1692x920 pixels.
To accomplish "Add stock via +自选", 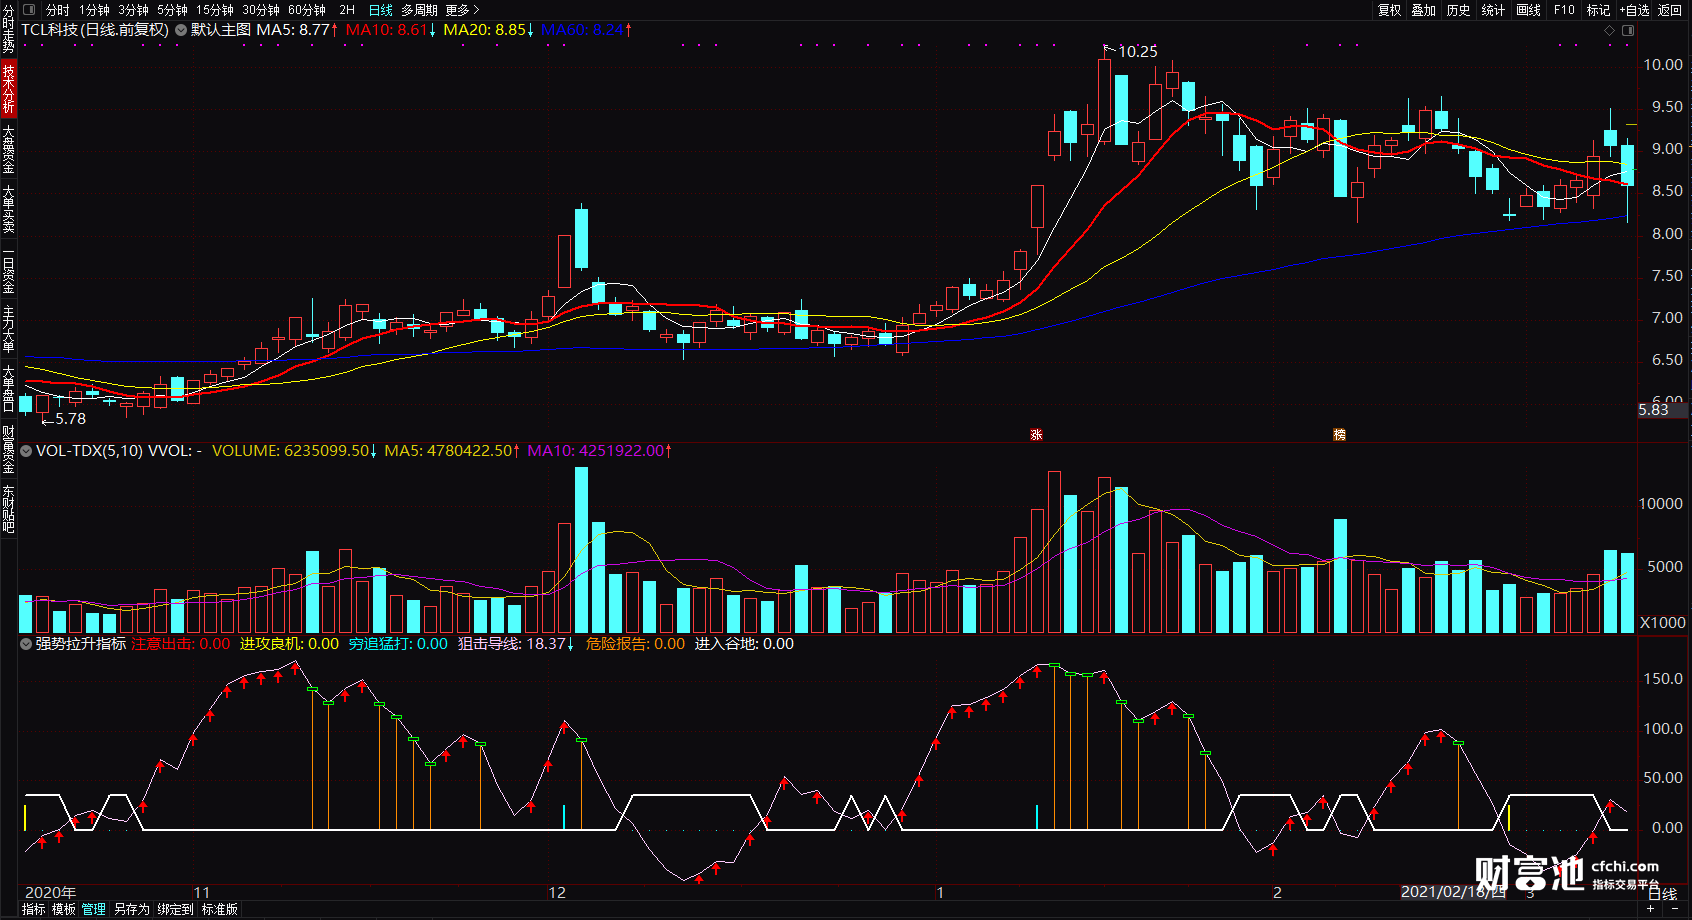I will pyautogui.click(x=1634, y=10).
